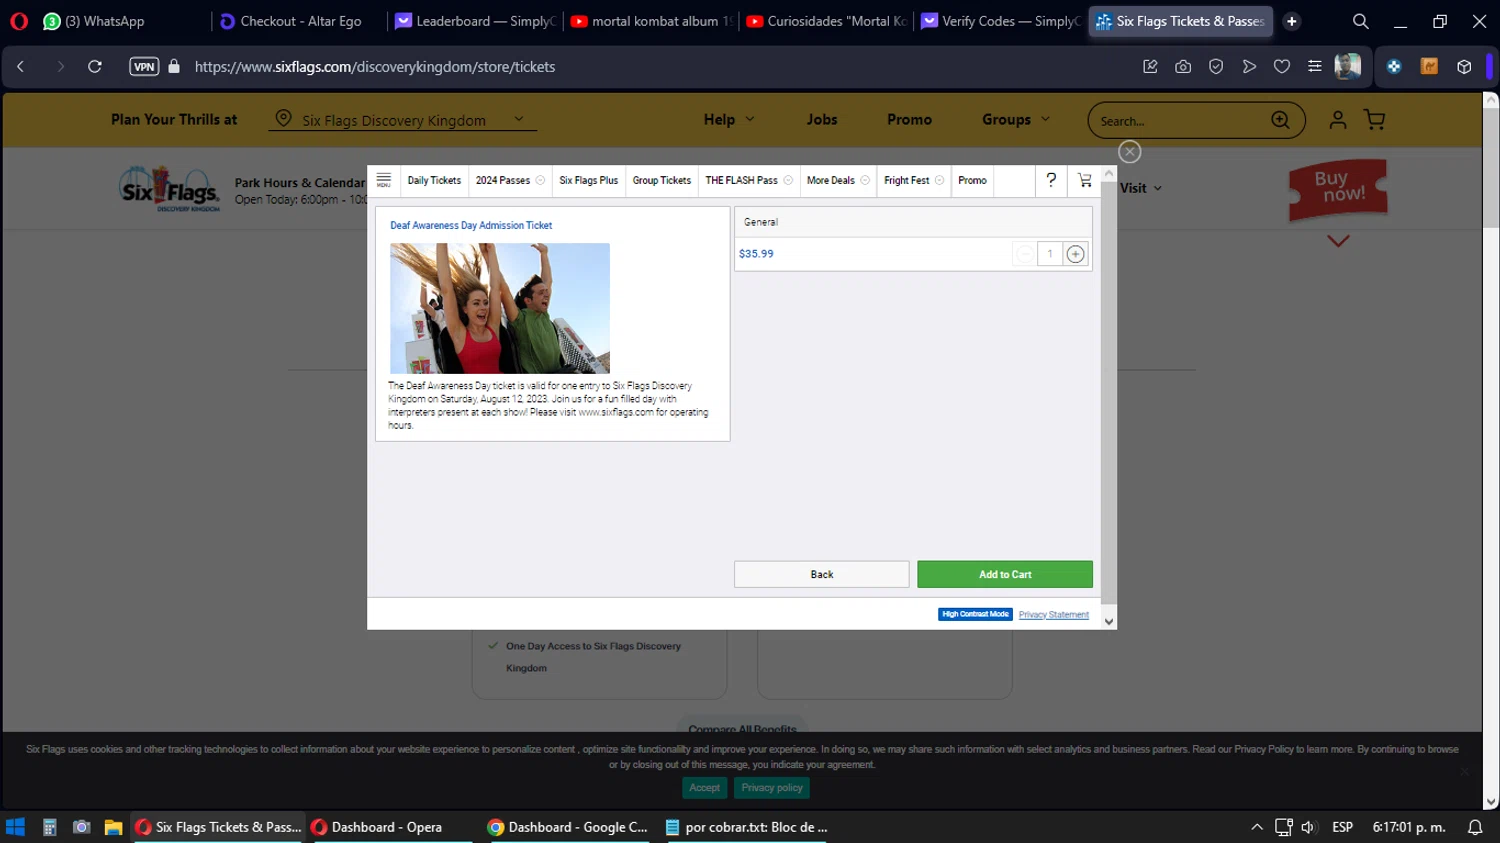The width and height of the screenshot is (1500, 843).
Task: Click the help question mark icon
Action: pos(1051,180)
